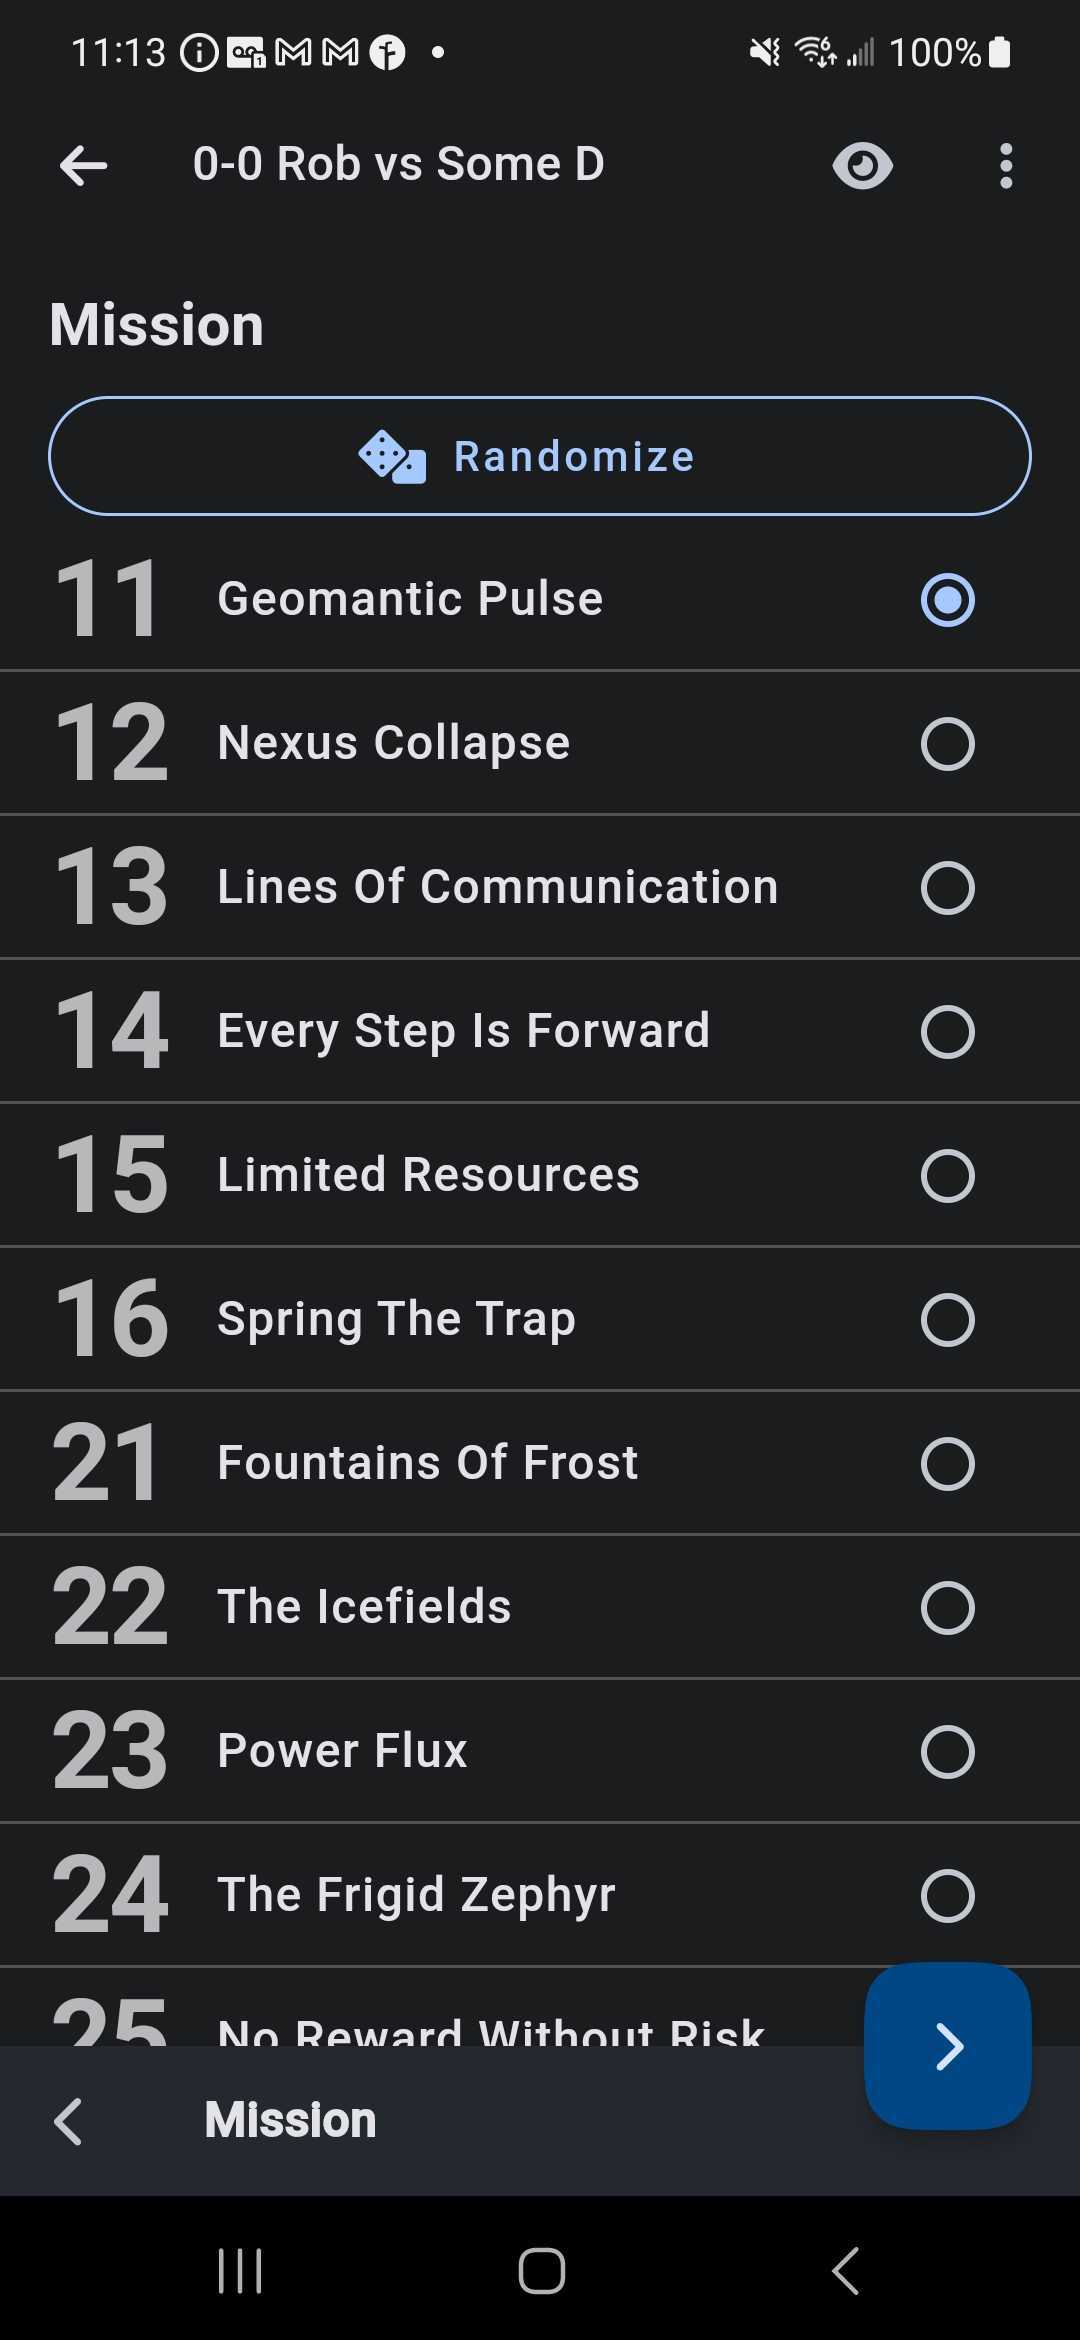1080x2340 pixels.
Task: Pick The Icefields radio option
Action: click(947, 1608)
